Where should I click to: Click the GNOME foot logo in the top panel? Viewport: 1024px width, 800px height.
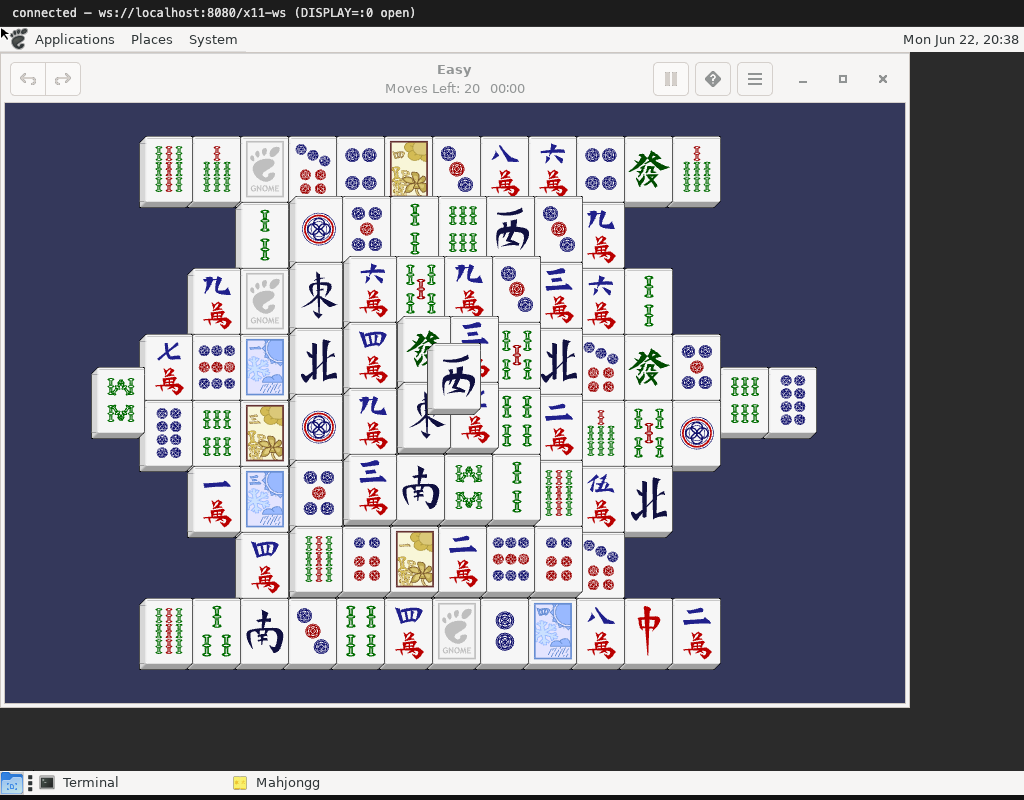tap(19, 39)
